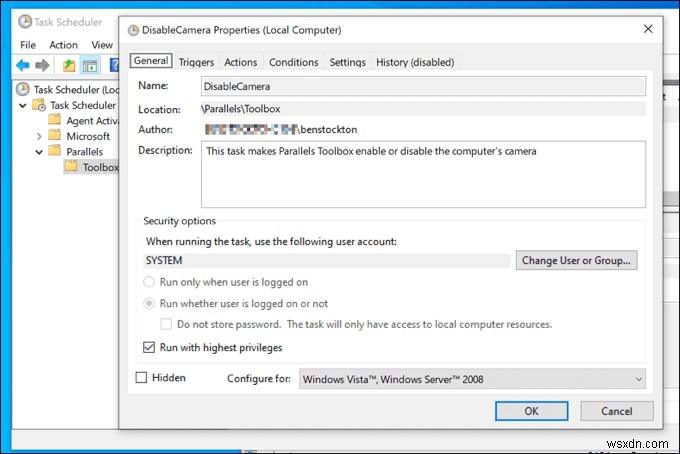
Task: Click the Help icon in Task Scheduler toolbar
Action: pyautogui.click(x=114, y=65)
